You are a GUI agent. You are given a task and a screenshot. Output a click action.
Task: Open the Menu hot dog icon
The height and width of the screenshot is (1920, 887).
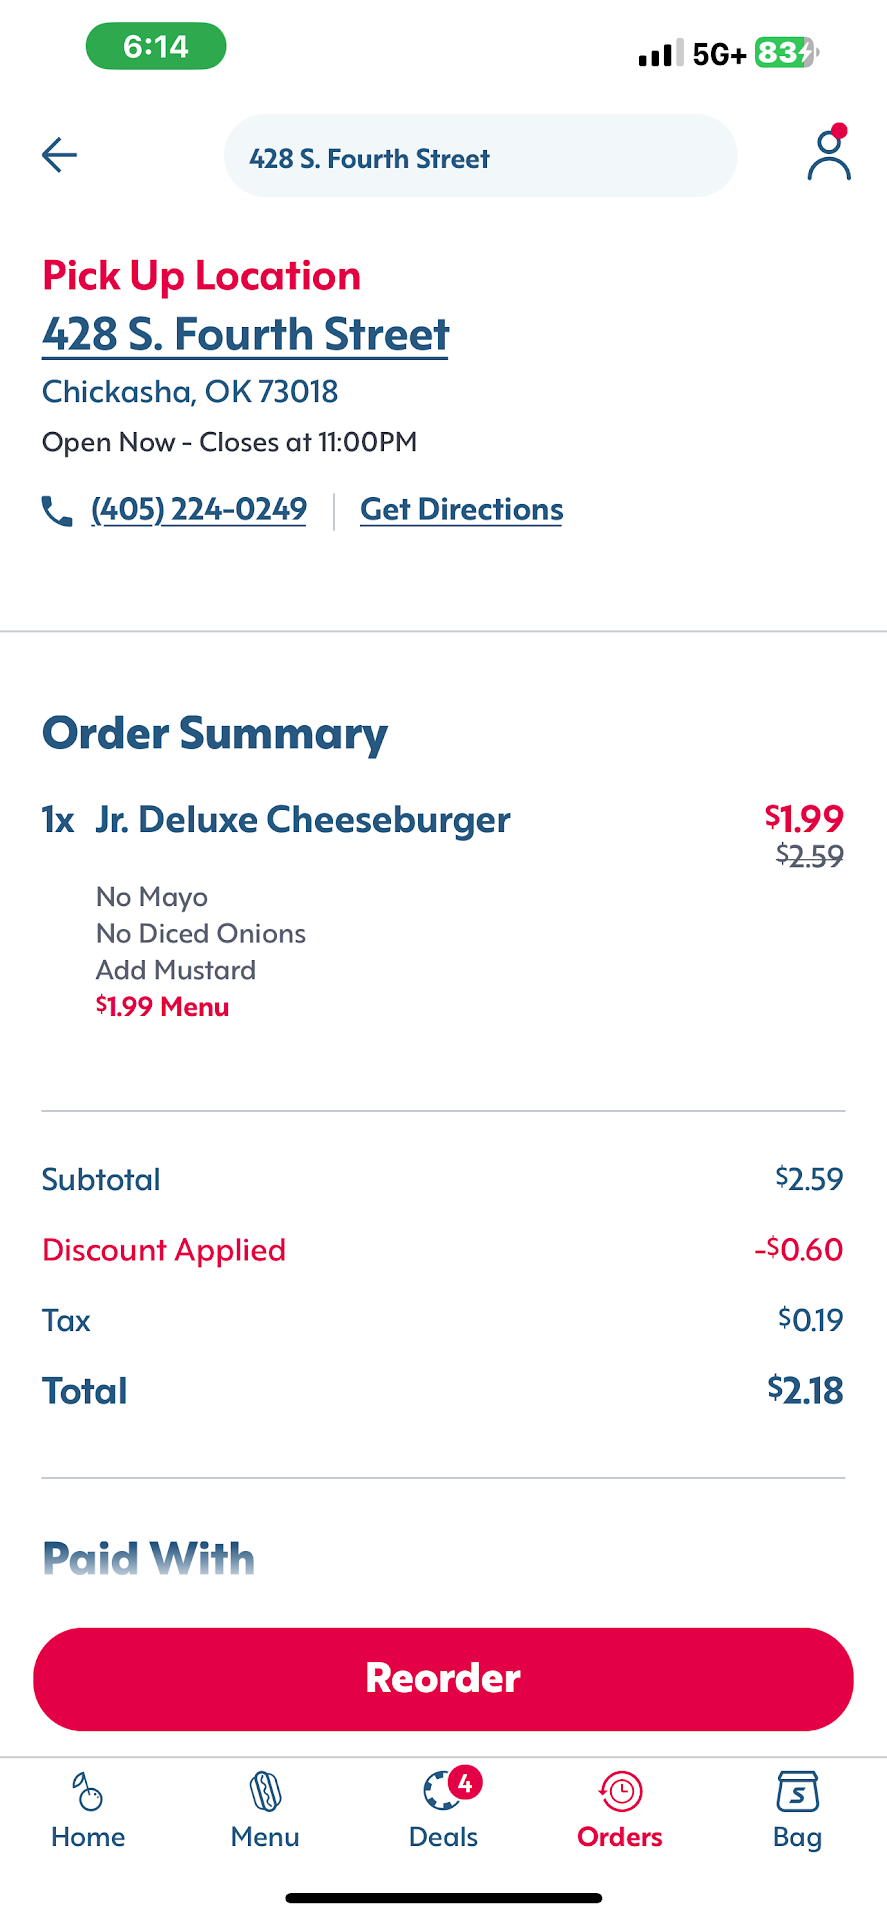coord(265,1791)
